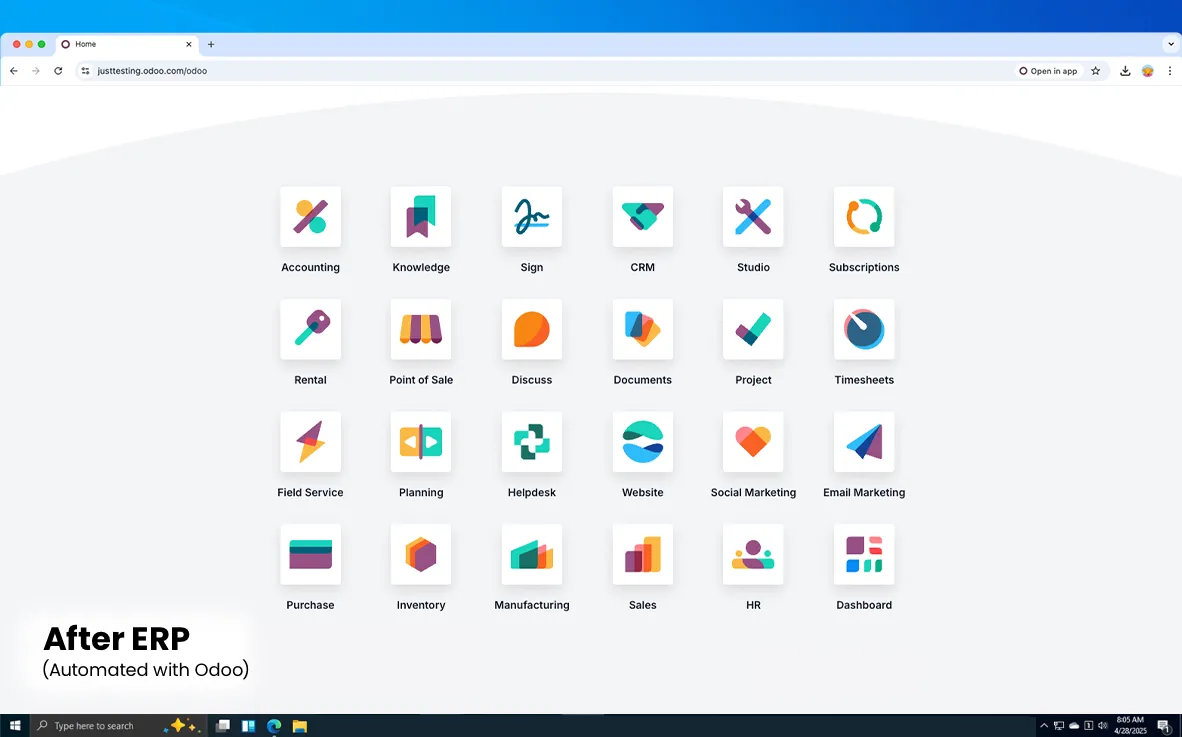Open the Chrome three-dot menu
1182x737 pixels.
1170,71
